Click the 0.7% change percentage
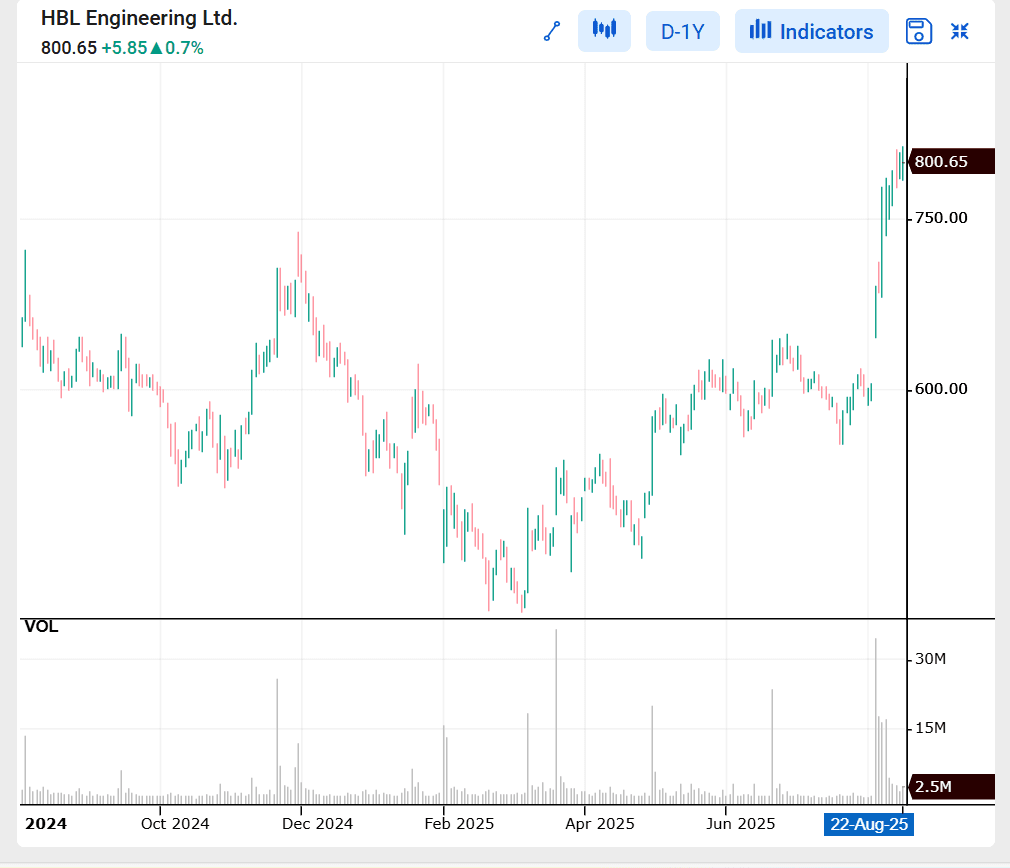Screen dimensions: 1010x868 click(x=184, y=48)
